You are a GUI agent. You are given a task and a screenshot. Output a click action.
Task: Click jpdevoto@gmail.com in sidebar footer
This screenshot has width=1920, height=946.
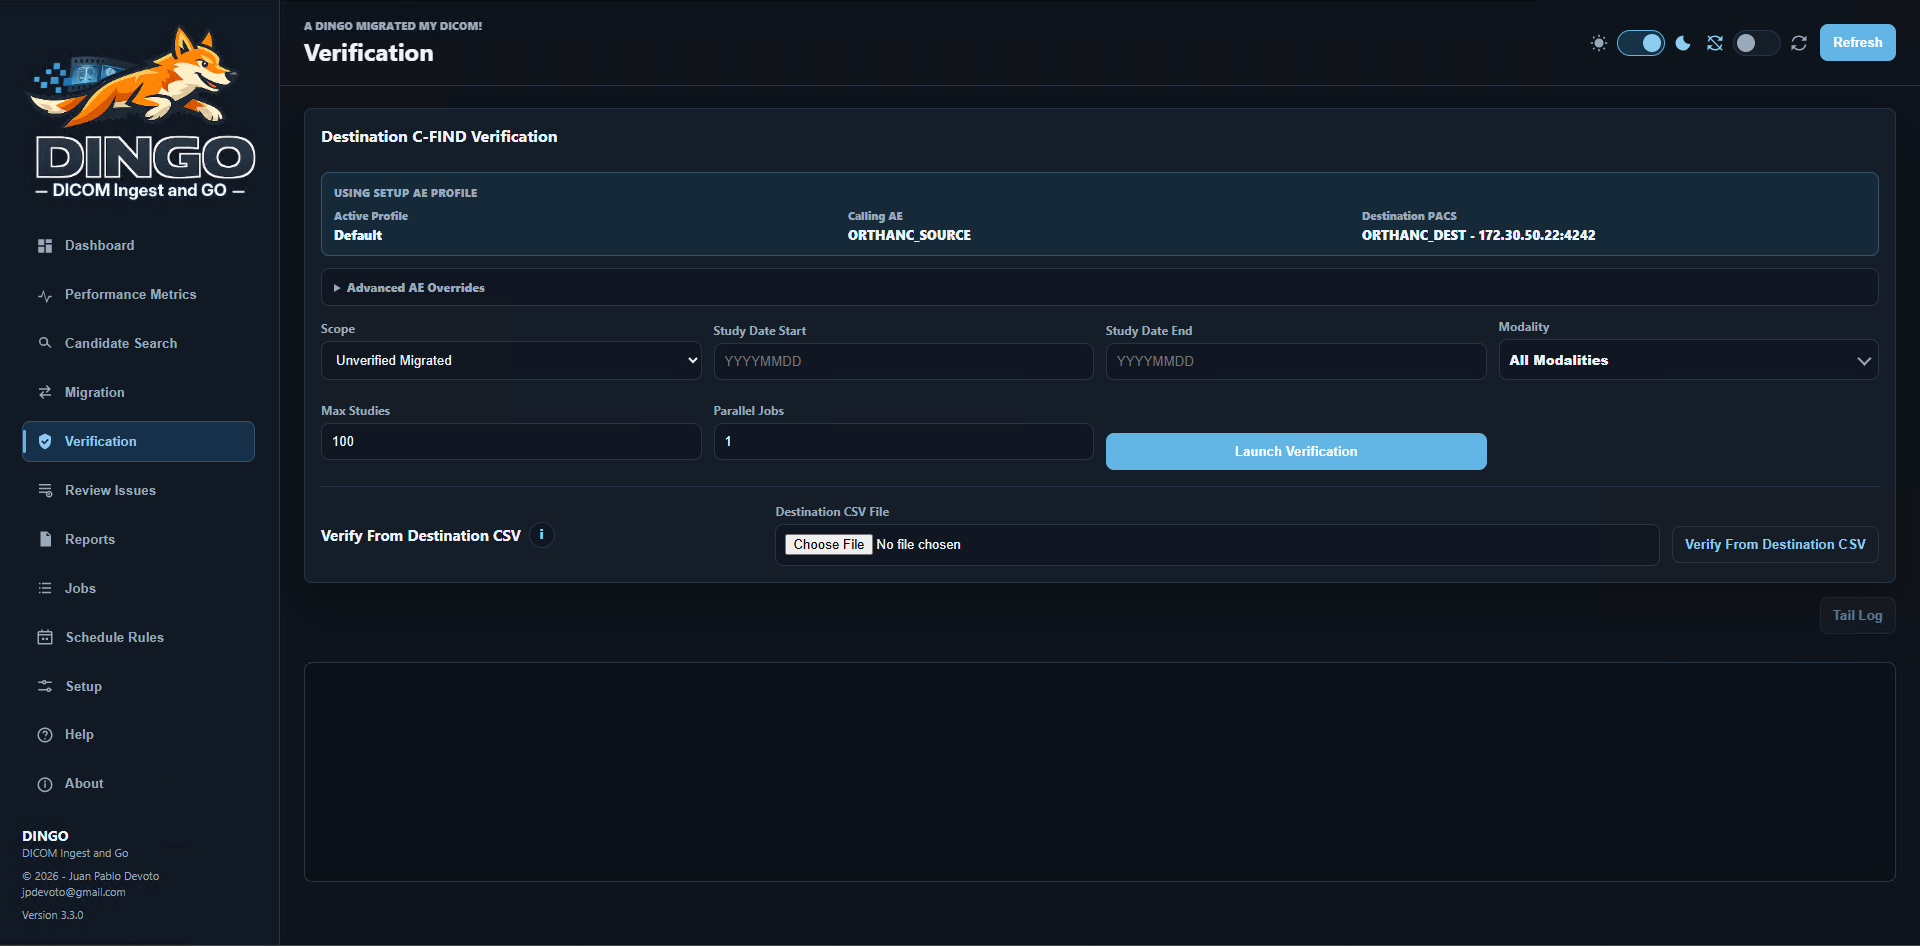74,893
